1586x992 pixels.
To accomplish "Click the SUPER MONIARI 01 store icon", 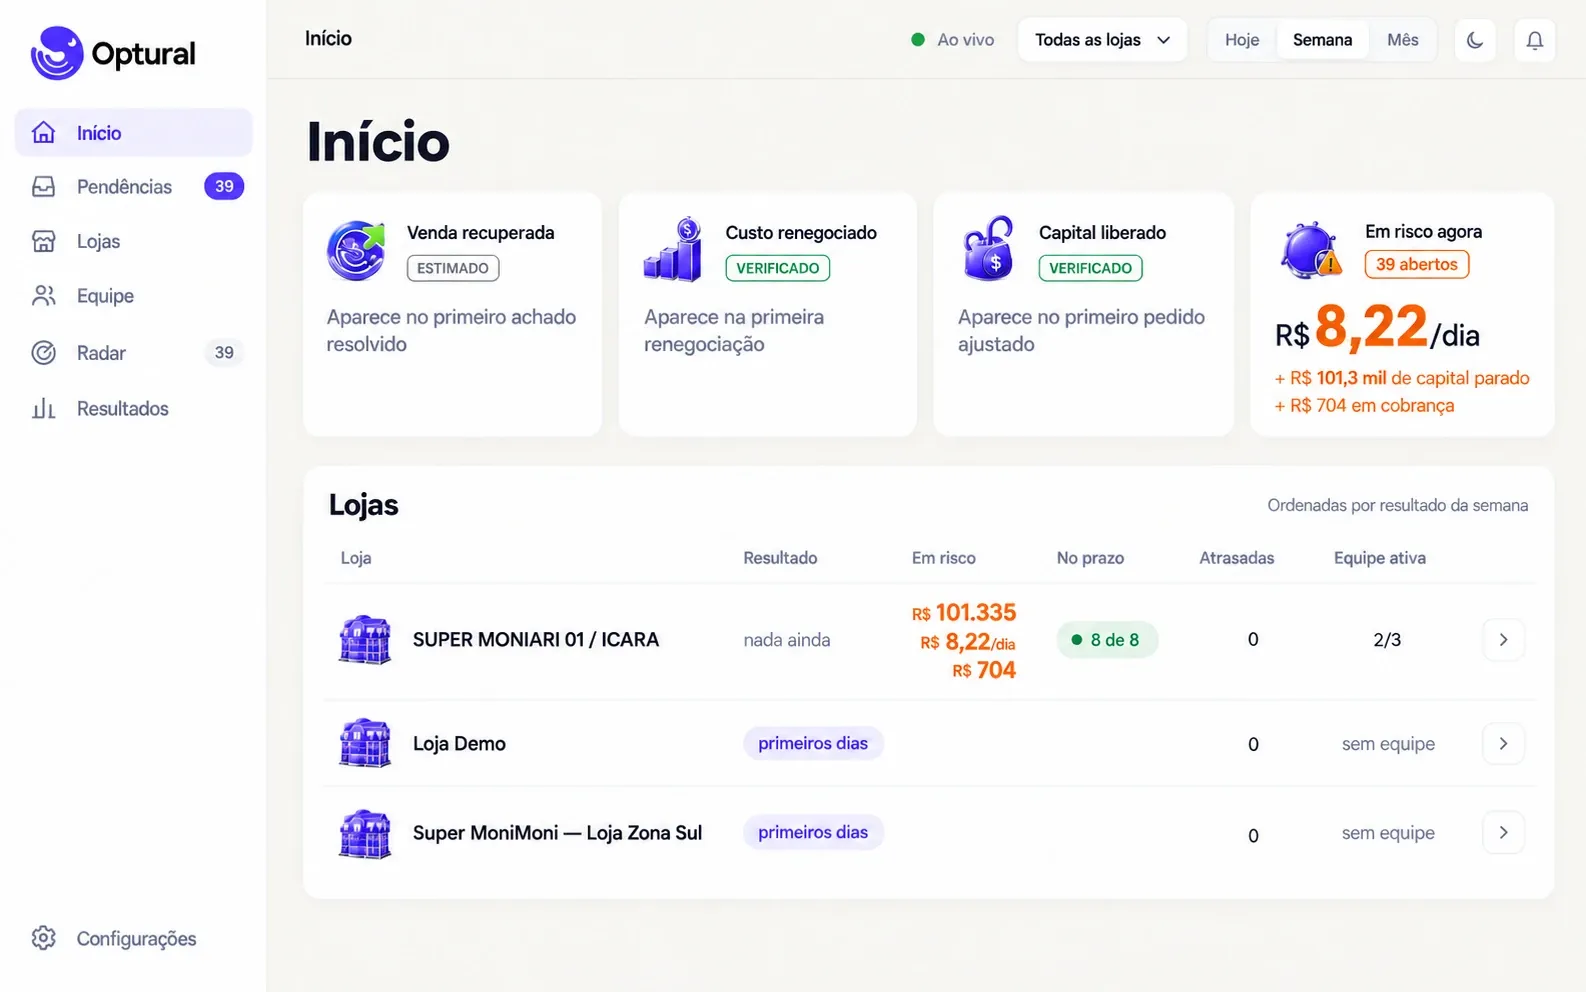I will click(x=365, y=640).
